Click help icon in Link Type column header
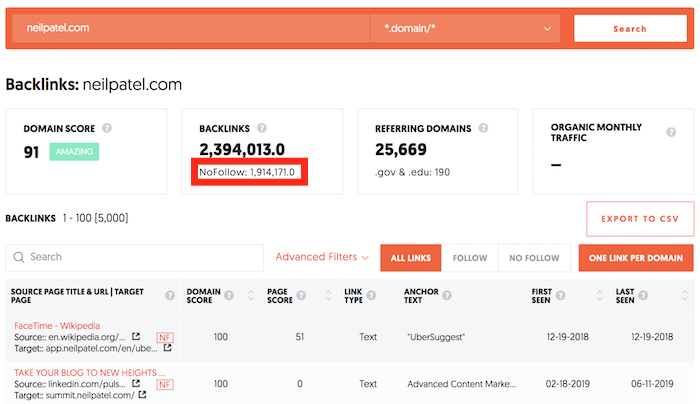The width and height of the screenshot is (700, 404). [371, 296]
